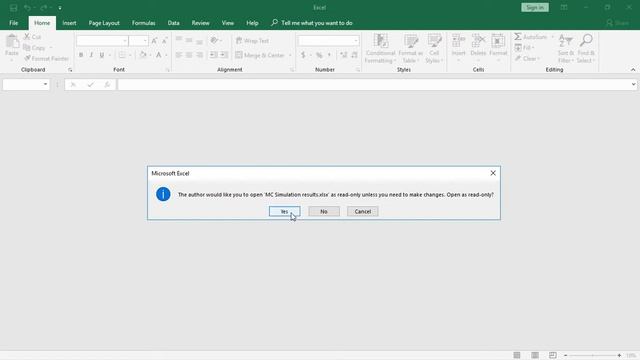This screenshot has height=360, width=640.
Task: Click the Font Color icon
Action: (x=159, y=55)
